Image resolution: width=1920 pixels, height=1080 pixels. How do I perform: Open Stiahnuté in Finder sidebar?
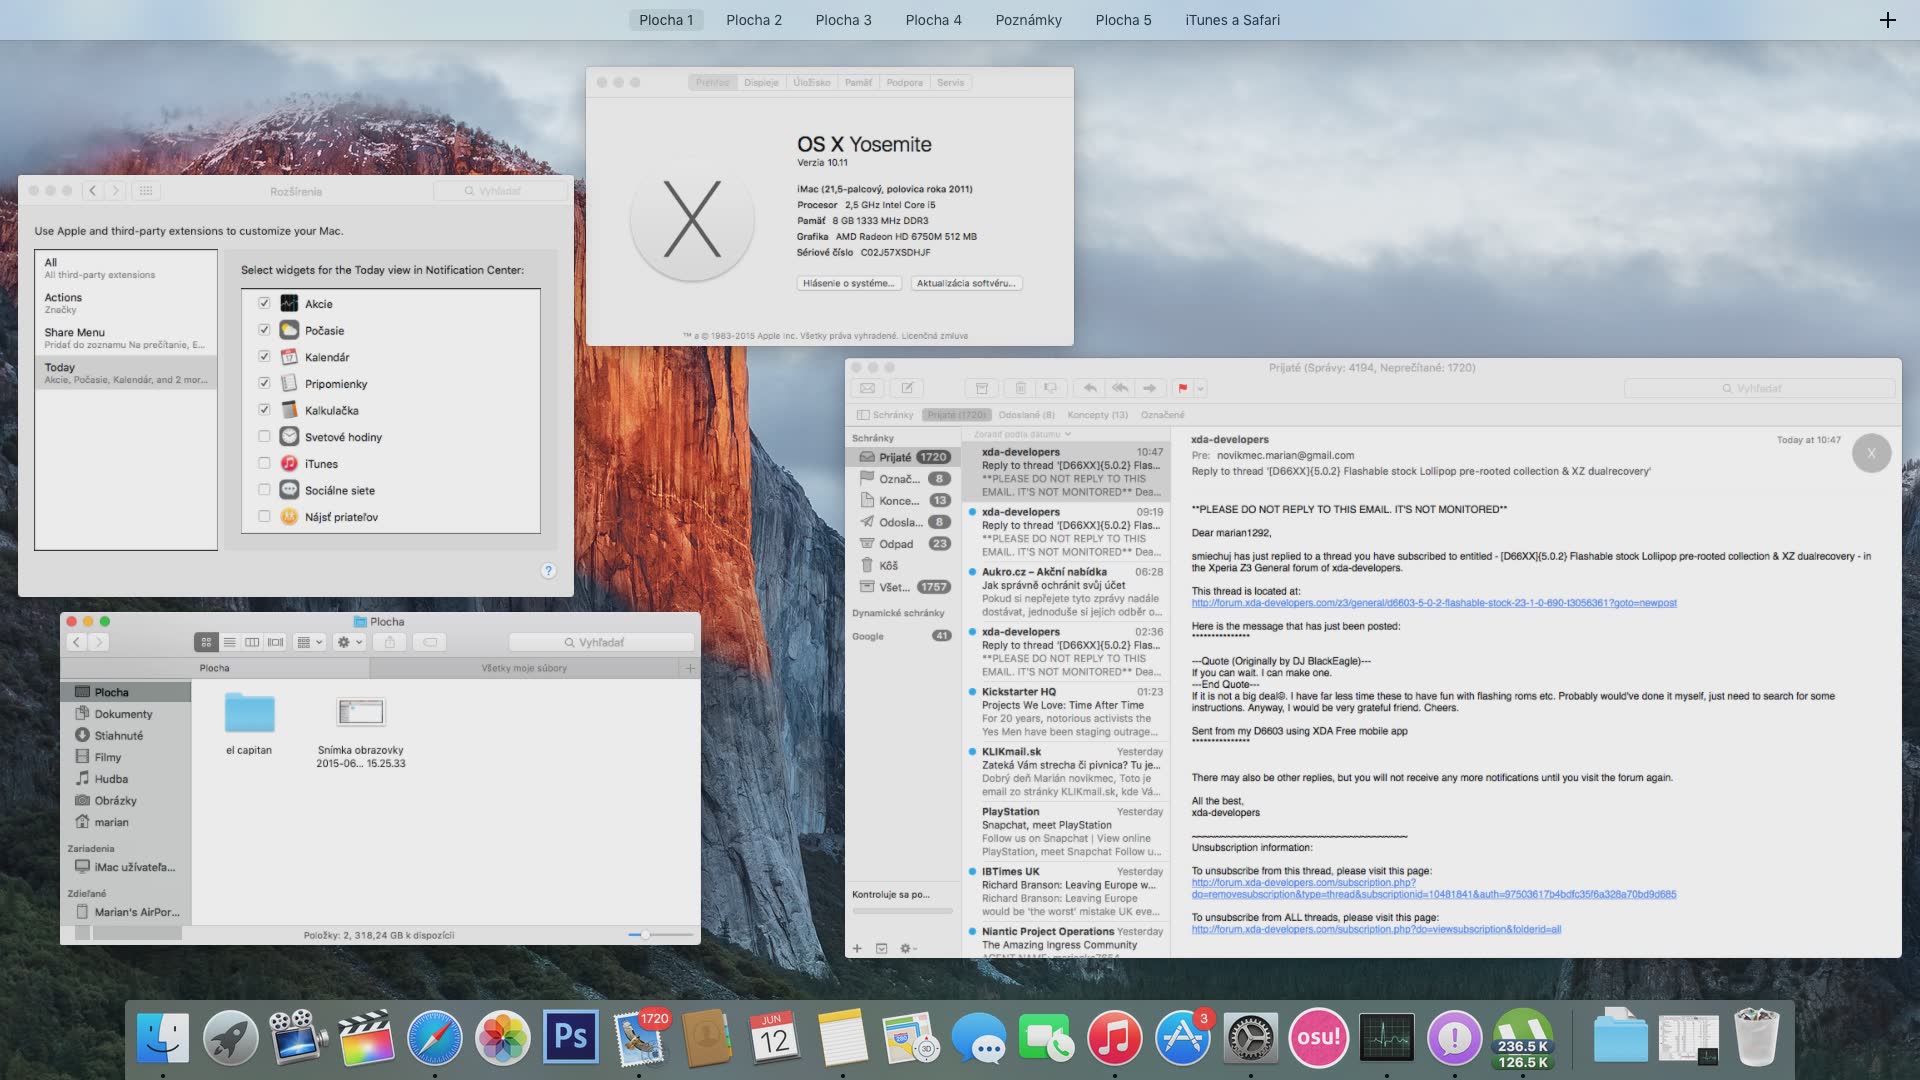click(x=118, y=735)
